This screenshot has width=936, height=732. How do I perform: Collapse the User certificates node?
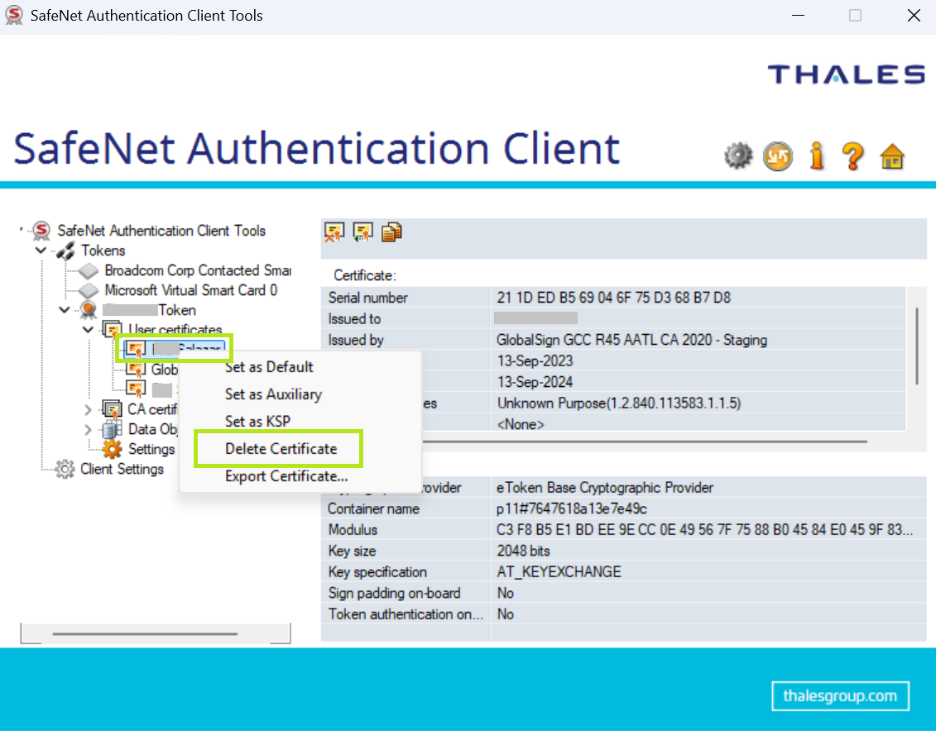pyautogui.click(x=88, y=329)
